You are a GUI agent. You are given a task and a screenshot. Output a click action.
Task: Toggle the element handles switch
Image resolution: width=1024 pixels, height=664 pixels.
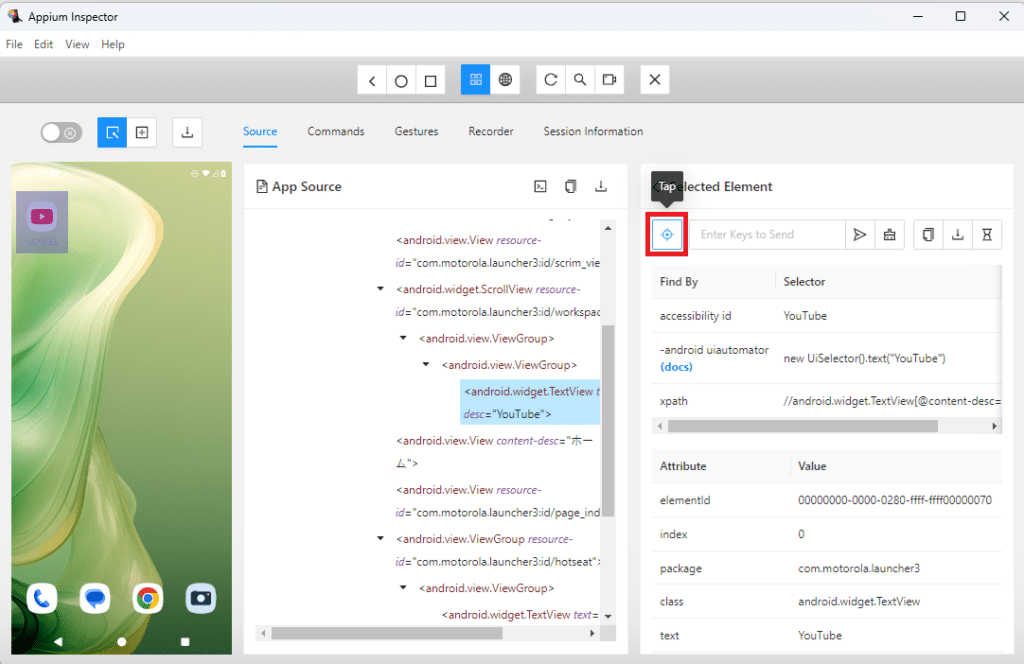click(61, 132)
